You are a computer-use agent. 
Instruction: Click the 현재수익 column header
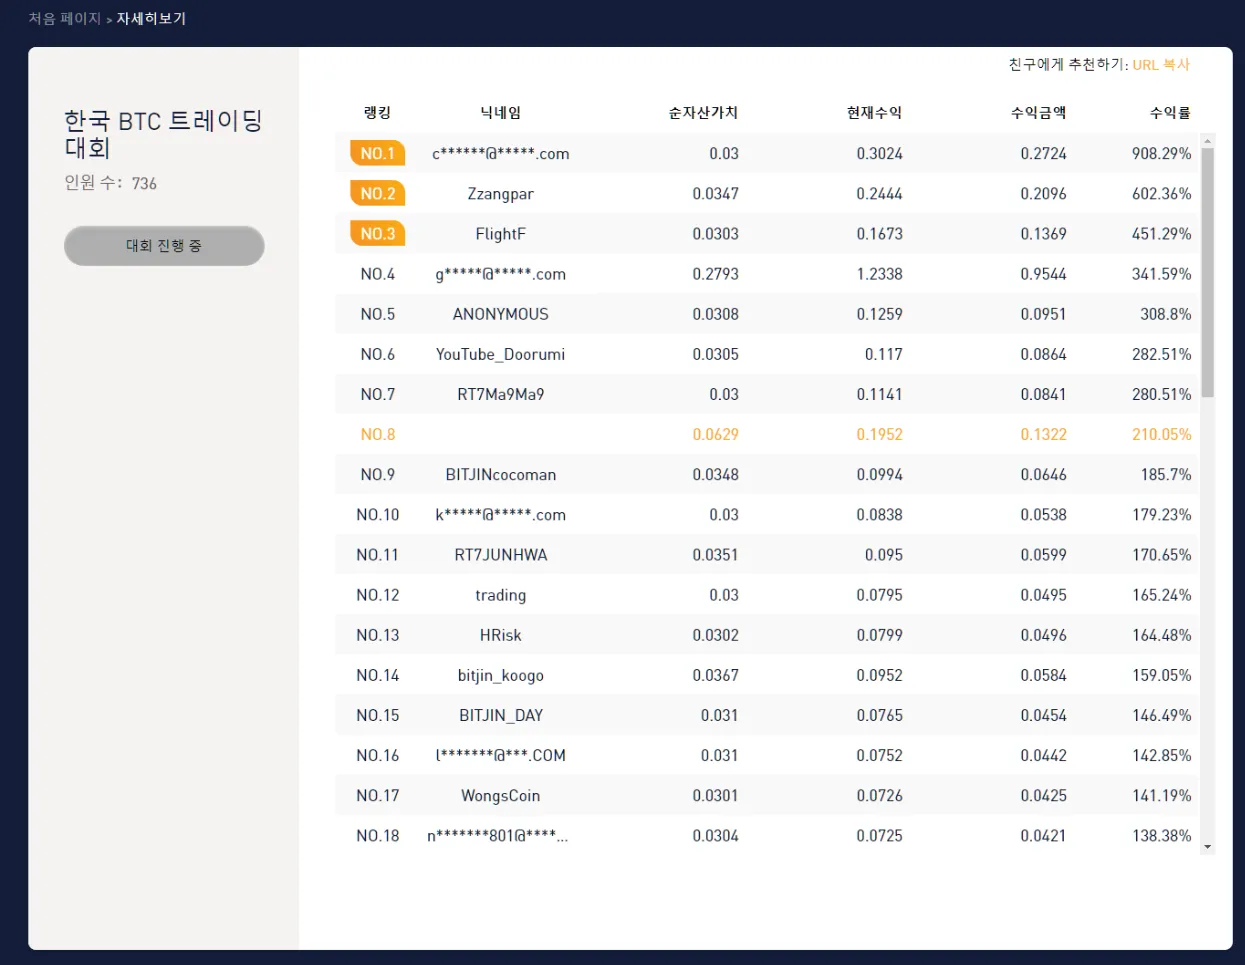[875, 112]
